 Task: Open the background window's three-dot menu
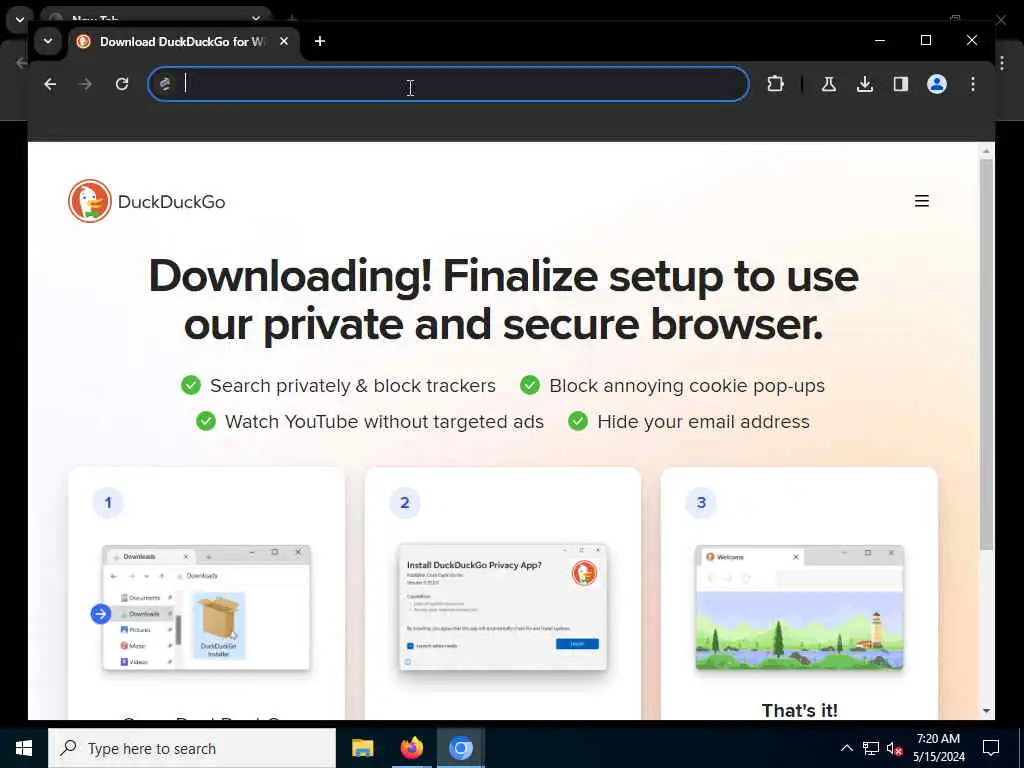[1002, 63]
